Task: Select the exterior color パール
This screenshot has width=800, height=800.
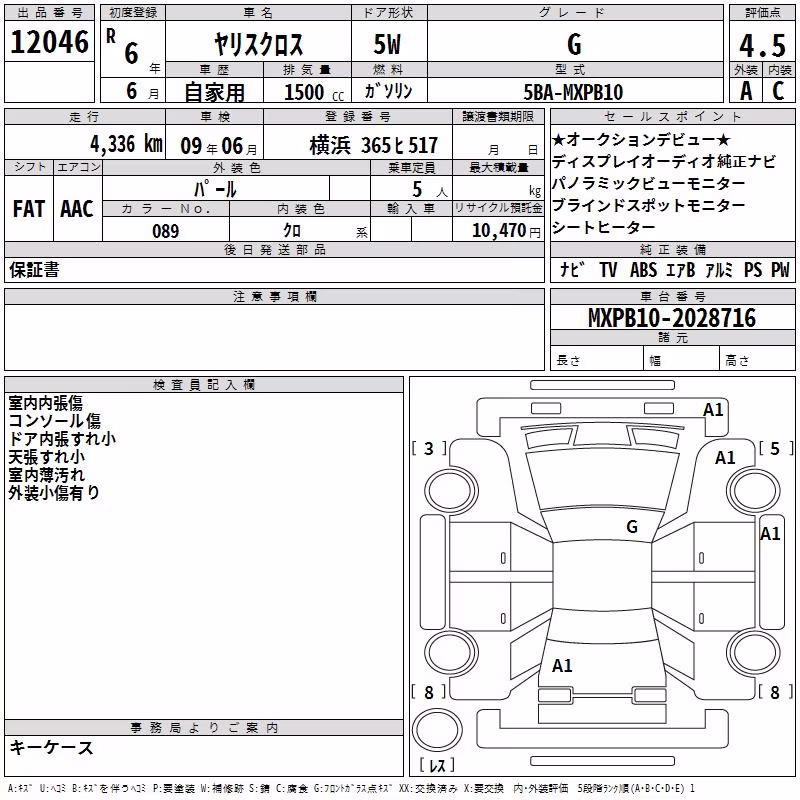Action: [215, 189]
